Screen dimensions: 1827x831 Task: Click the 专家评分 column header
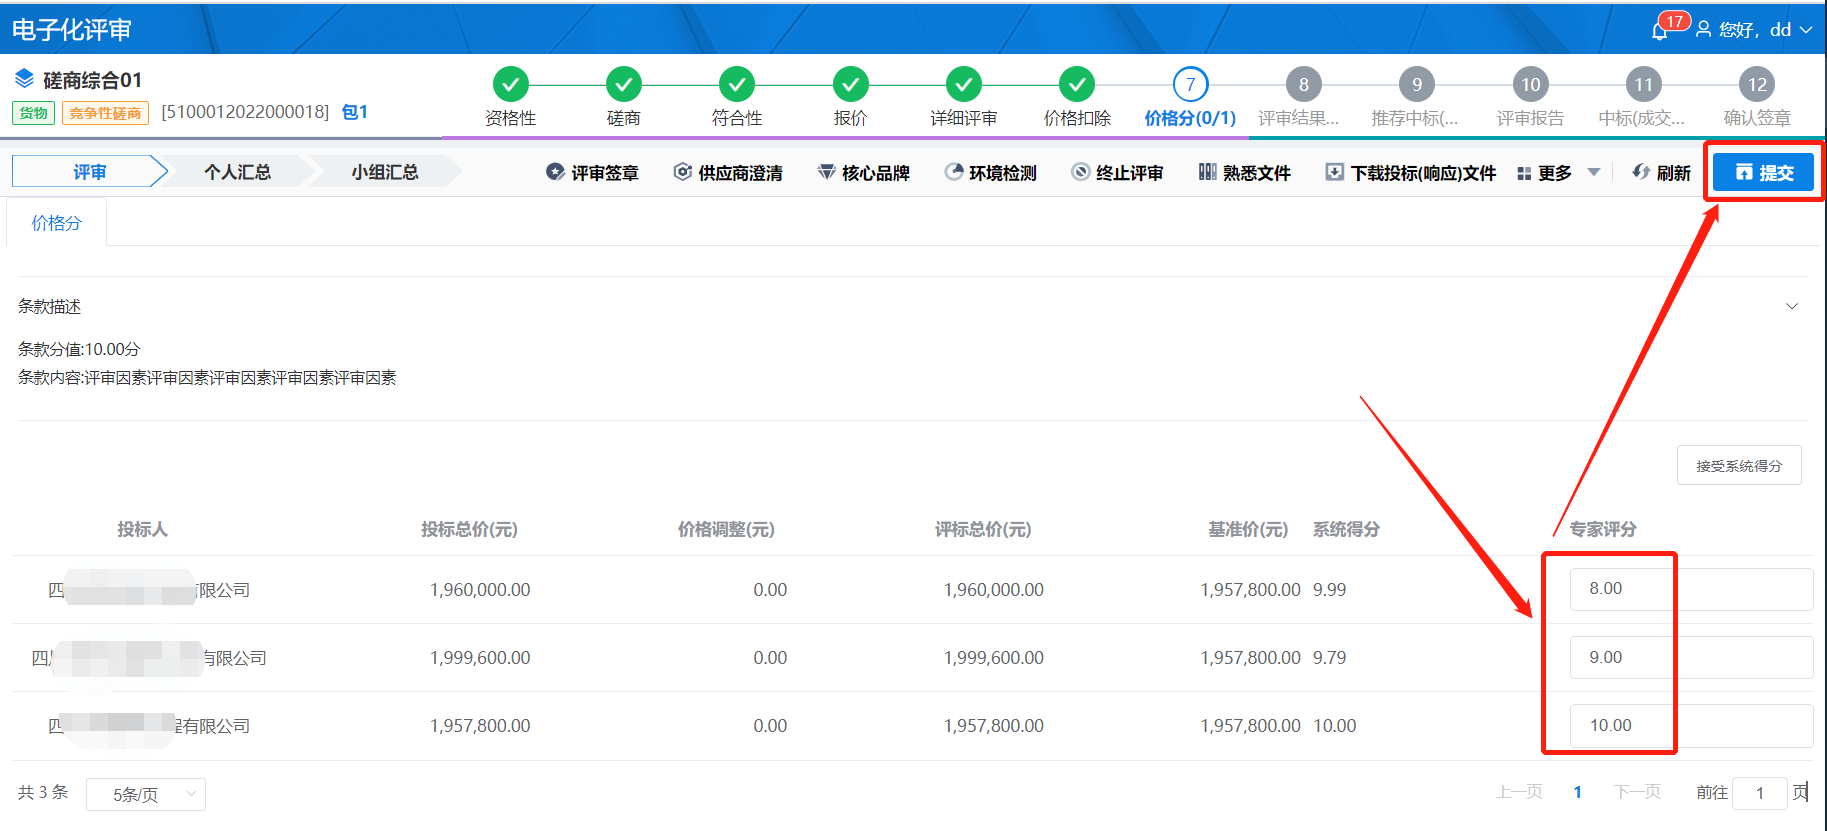point(1603,529)
